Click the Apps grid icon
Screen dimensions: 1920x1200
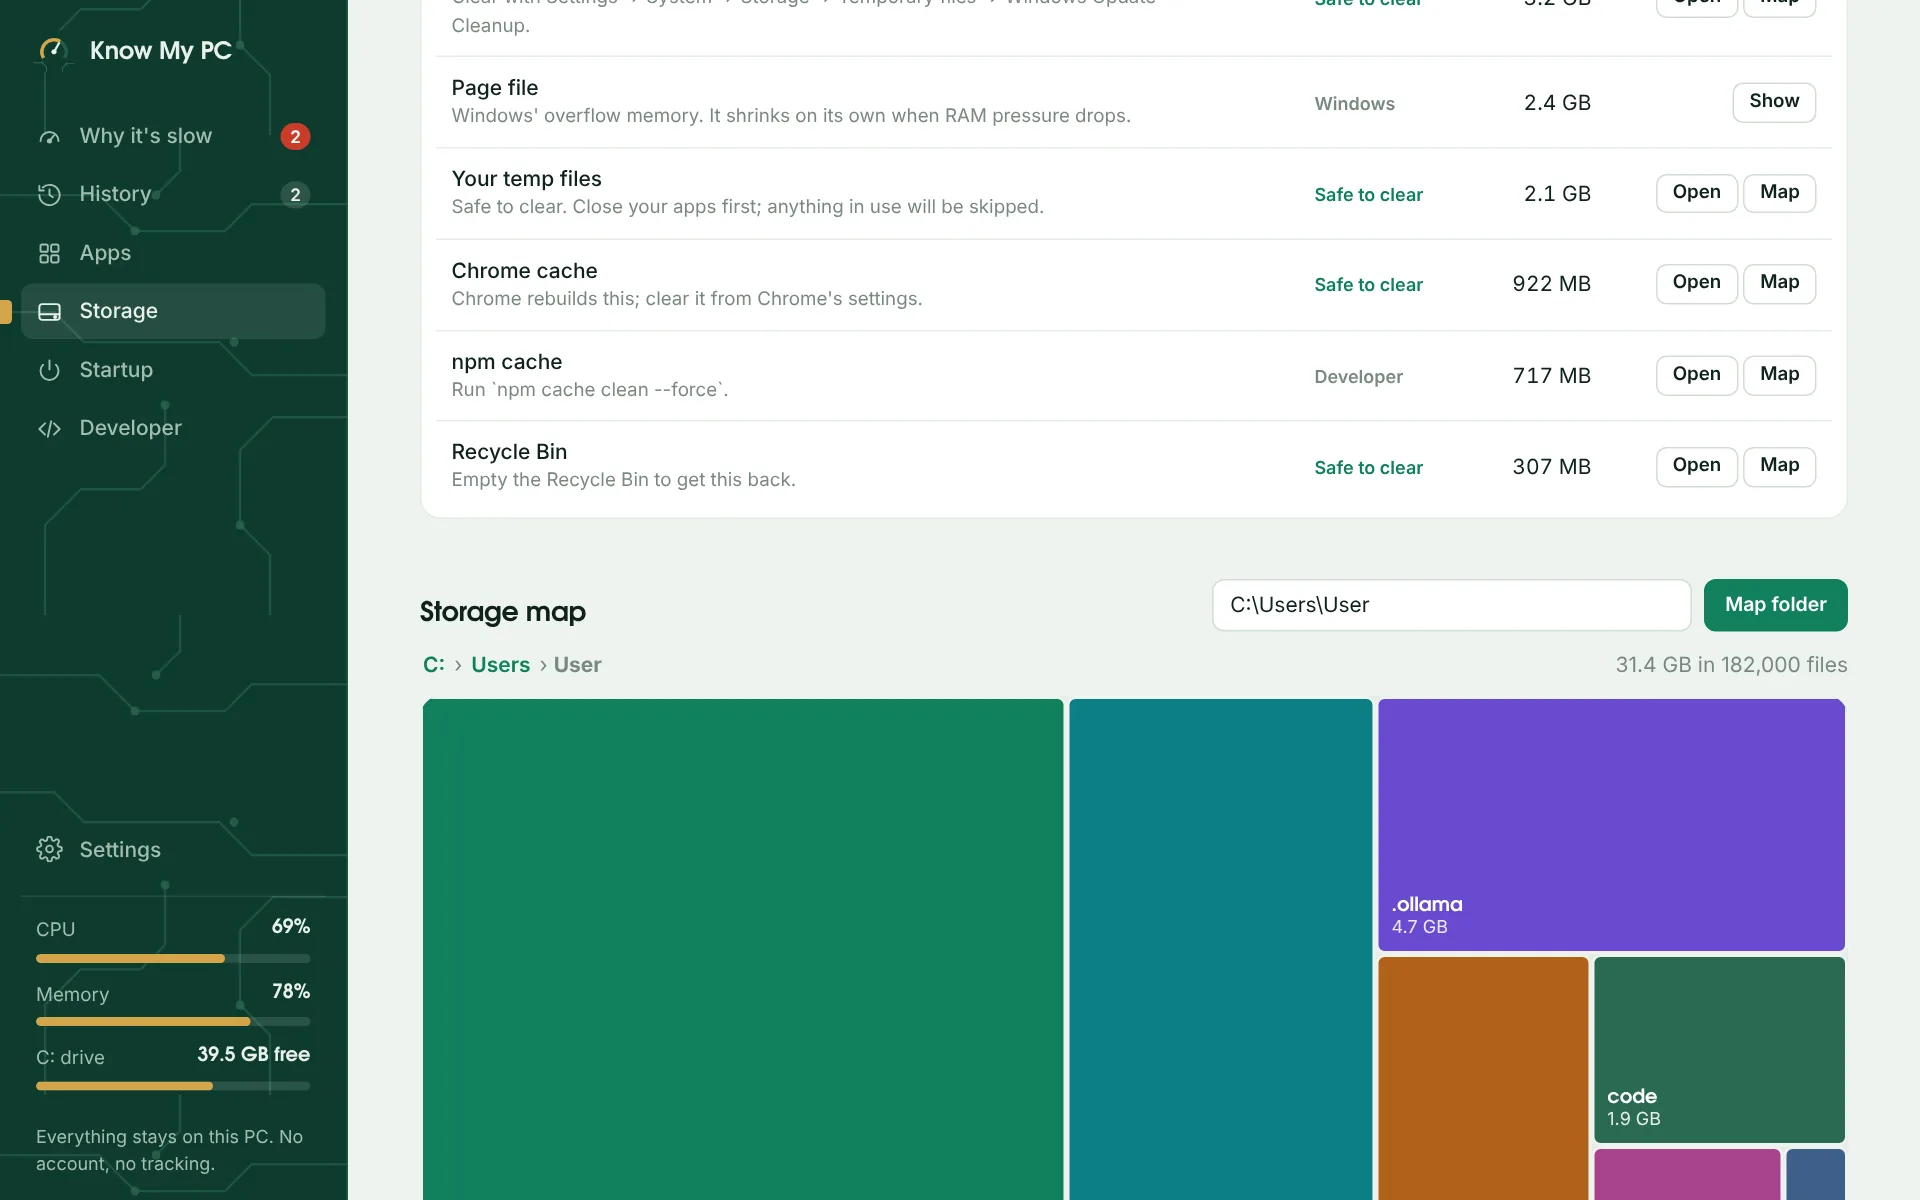(49, 254)
